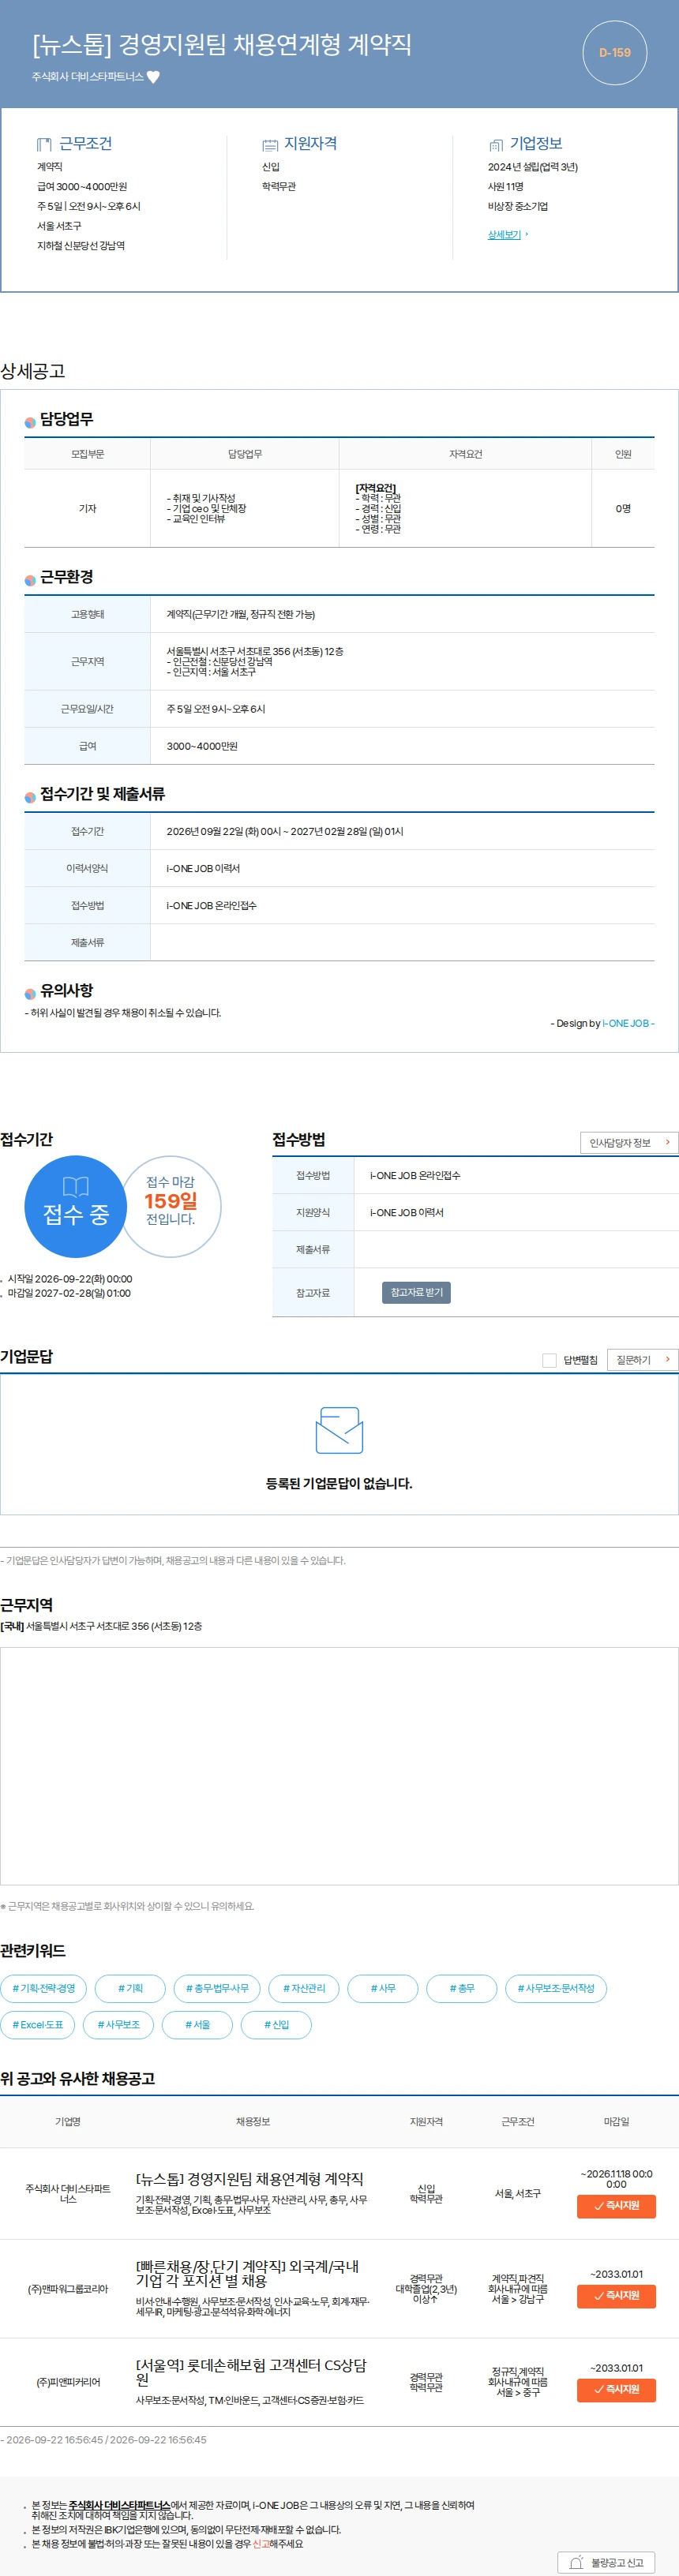The image size is (679, 2576).
Task: Click the 질문하기 button
Action: (x=643, y=1359)
